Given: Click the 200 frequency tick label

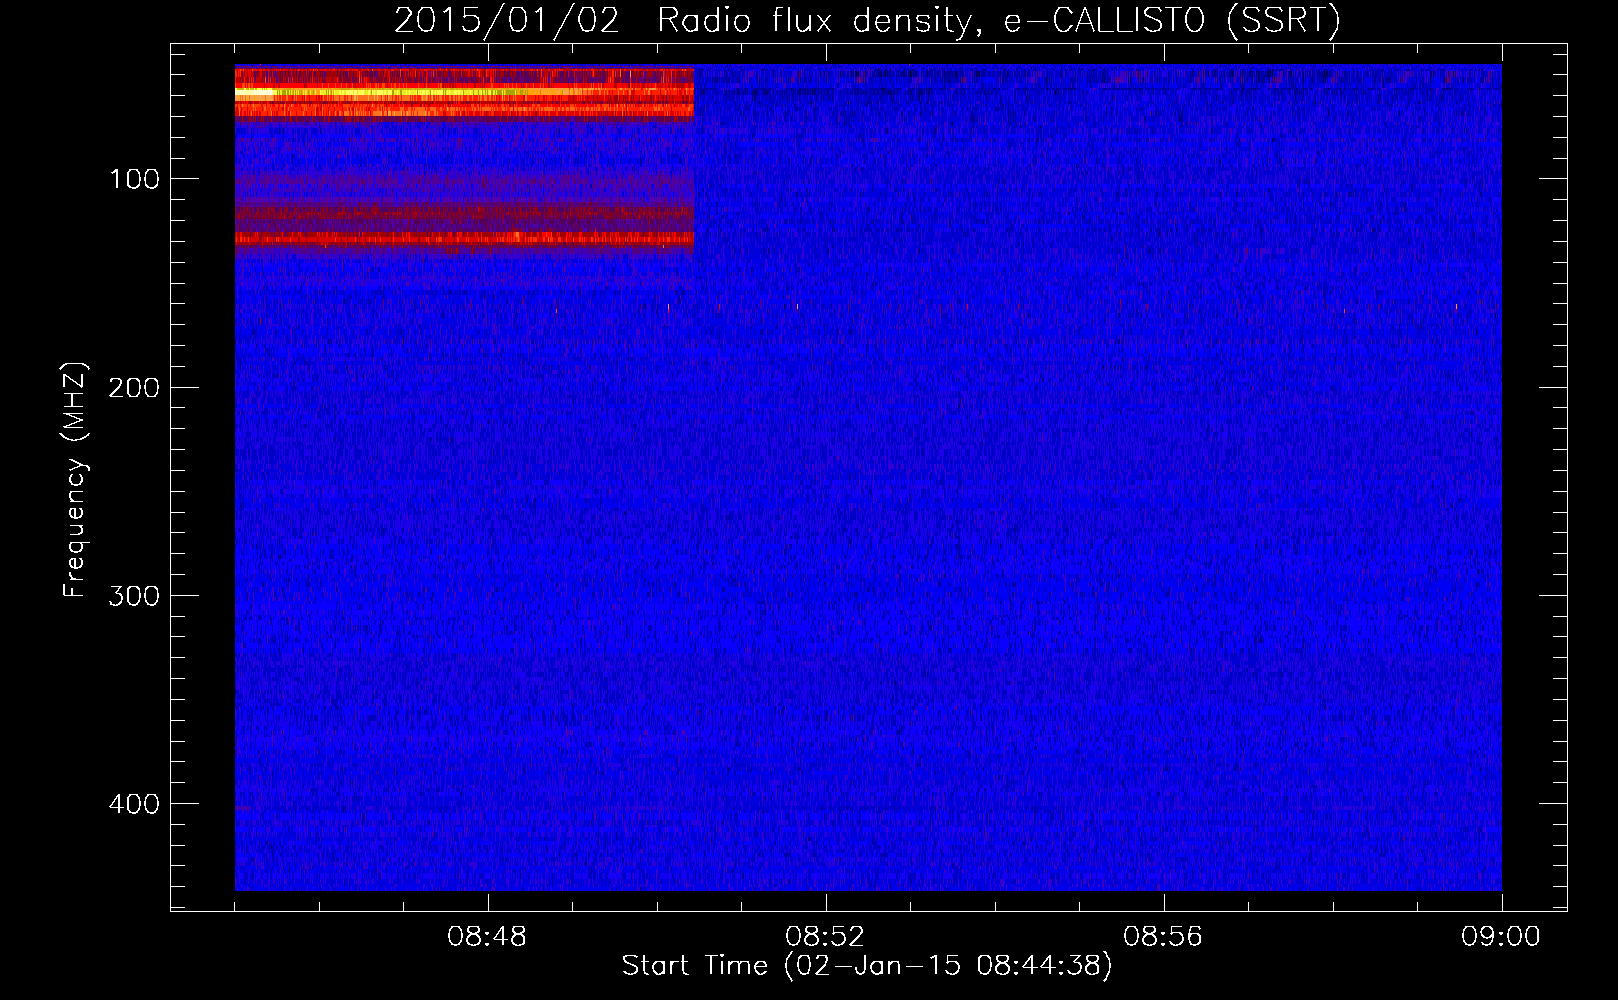Looking at the screenshot, I should (x=134, y=388).
